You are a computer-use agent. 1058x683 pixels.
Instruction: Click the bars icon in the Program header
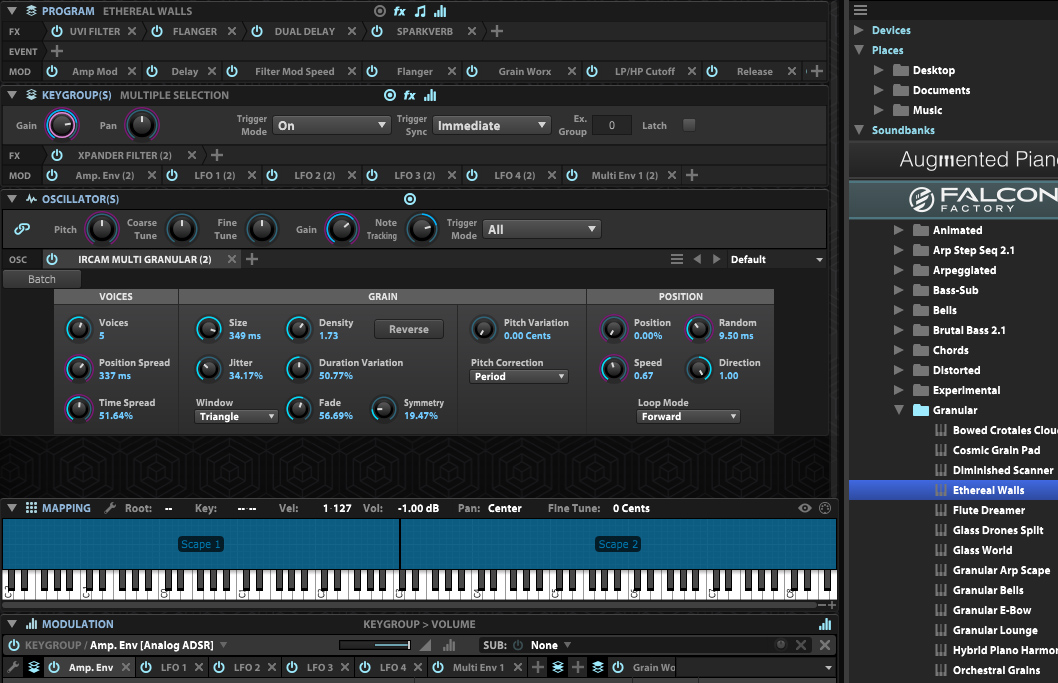440,11
